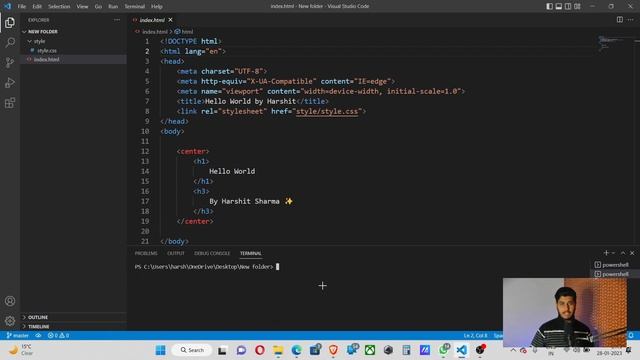Switch to the PROBLEMS panel tab
The image size is (640, 360).
tap(146, 253)
